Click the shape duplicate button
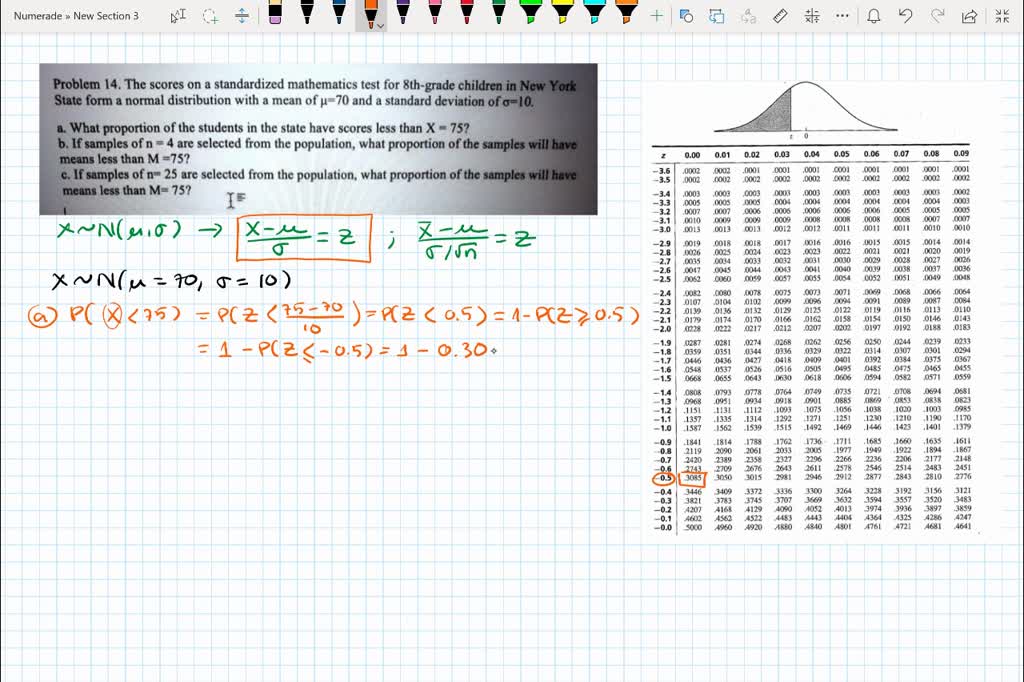The height and width of the screenshot is (682, 1024). click(x=717, y=16)
